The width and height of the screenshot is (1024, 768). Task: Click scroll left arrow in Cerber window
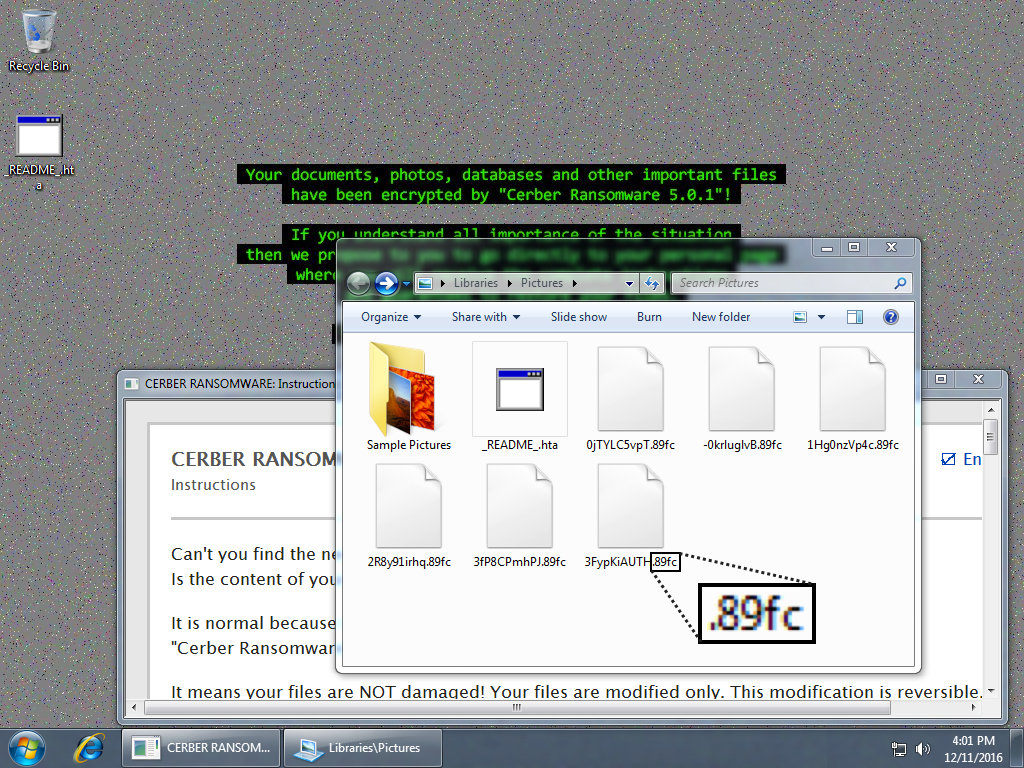click(135, 707)
